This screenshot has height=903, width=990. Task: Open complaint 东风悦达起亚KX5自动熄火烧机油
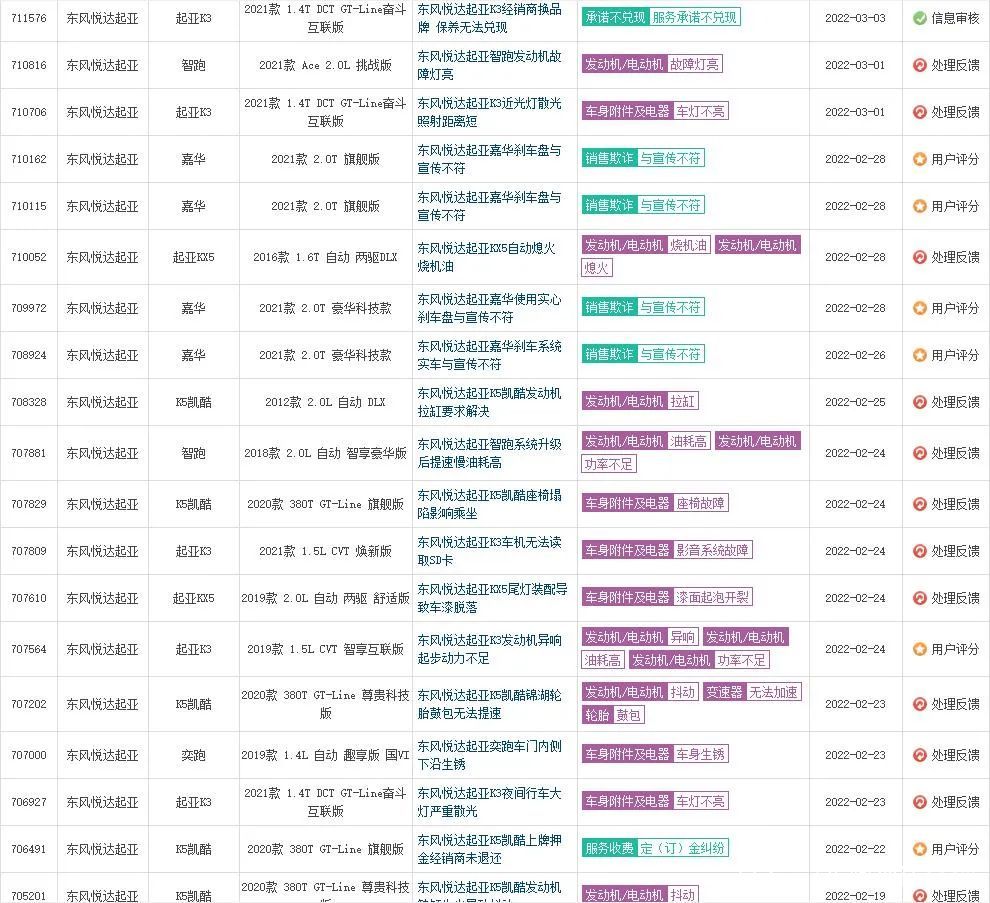[x=486, y=257]
